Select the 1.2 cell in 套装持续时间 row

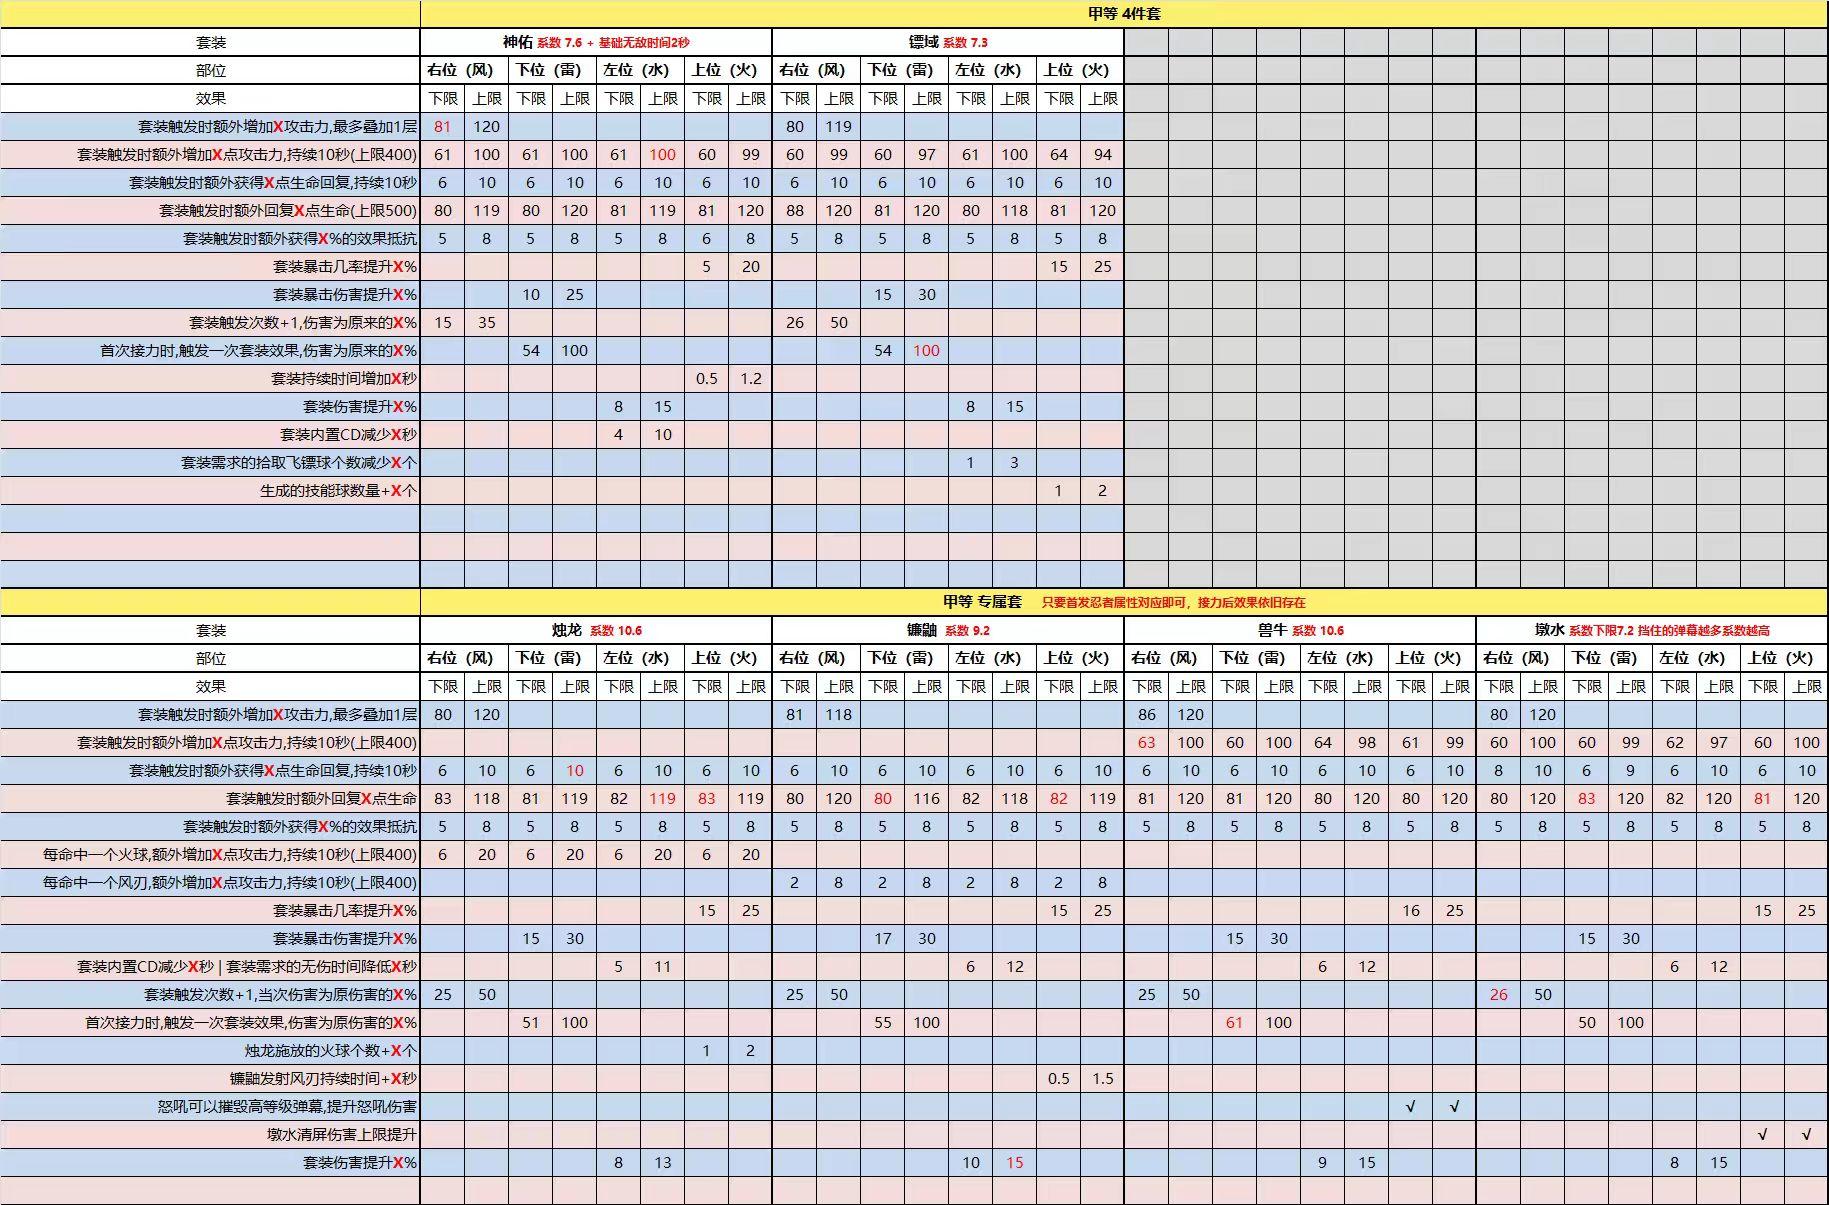(x=750, y=378)
